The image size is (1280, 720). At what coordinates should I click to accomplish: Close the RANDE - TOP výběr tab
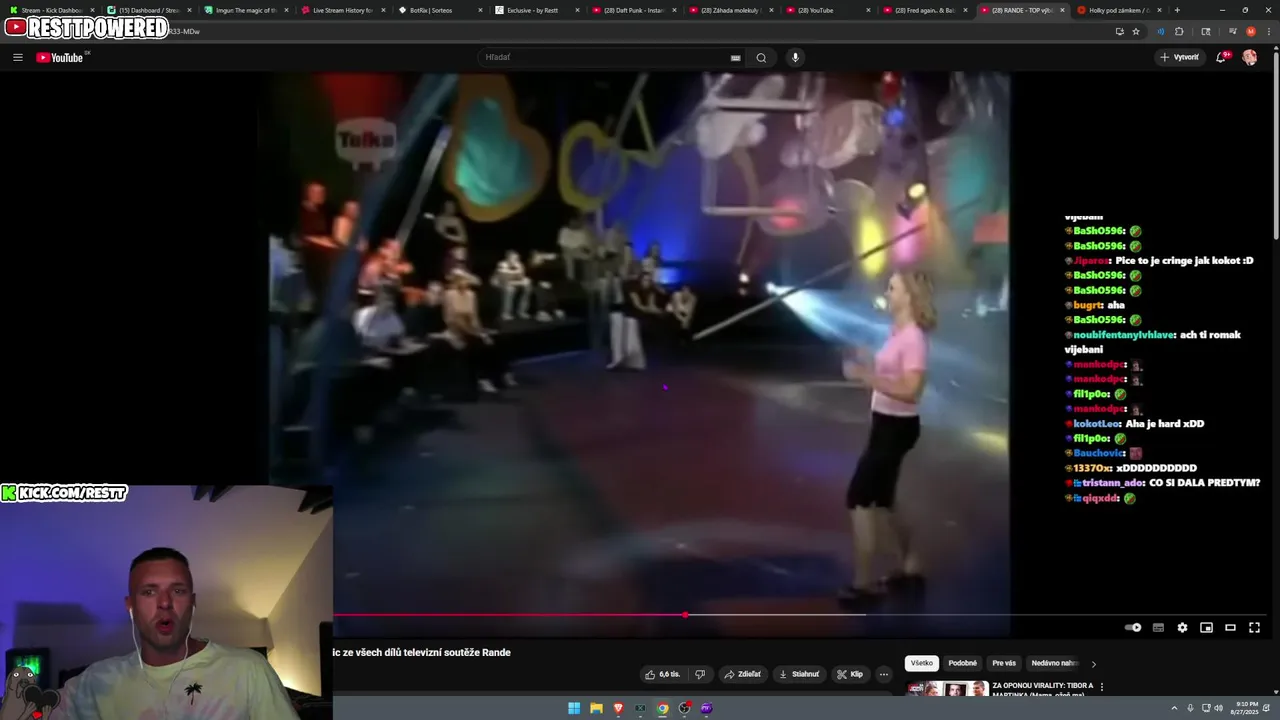coord(1062,10)
